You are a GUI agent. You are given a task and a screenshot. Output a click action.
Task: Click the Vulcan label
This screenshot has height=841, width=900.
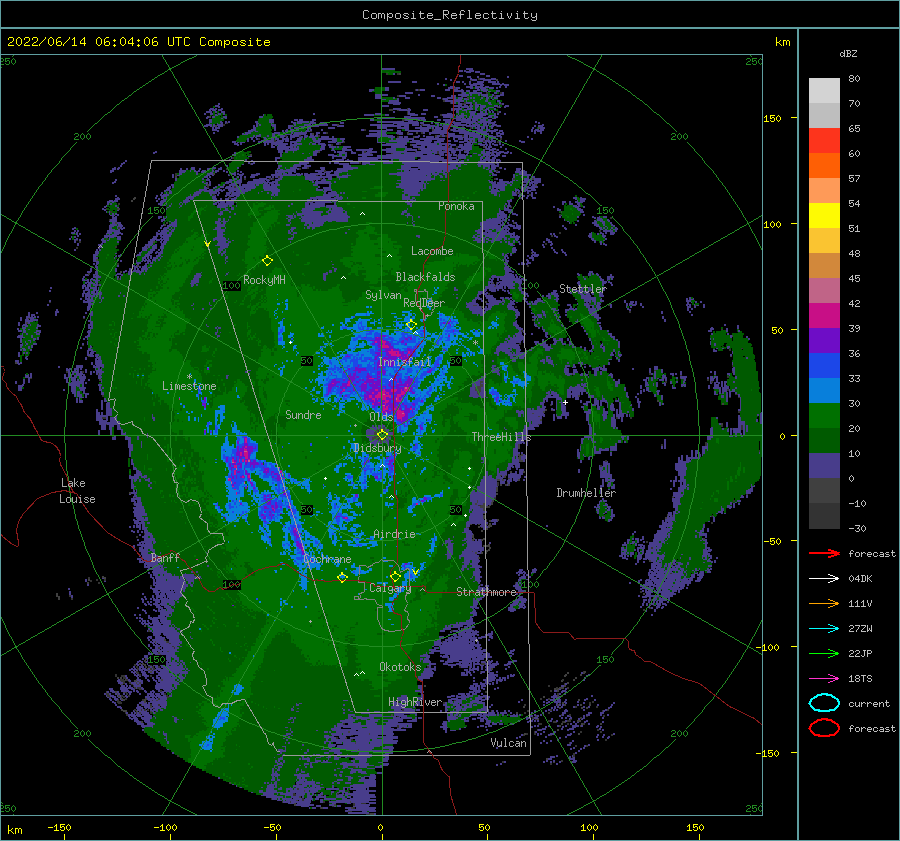[x=509, y=743]
